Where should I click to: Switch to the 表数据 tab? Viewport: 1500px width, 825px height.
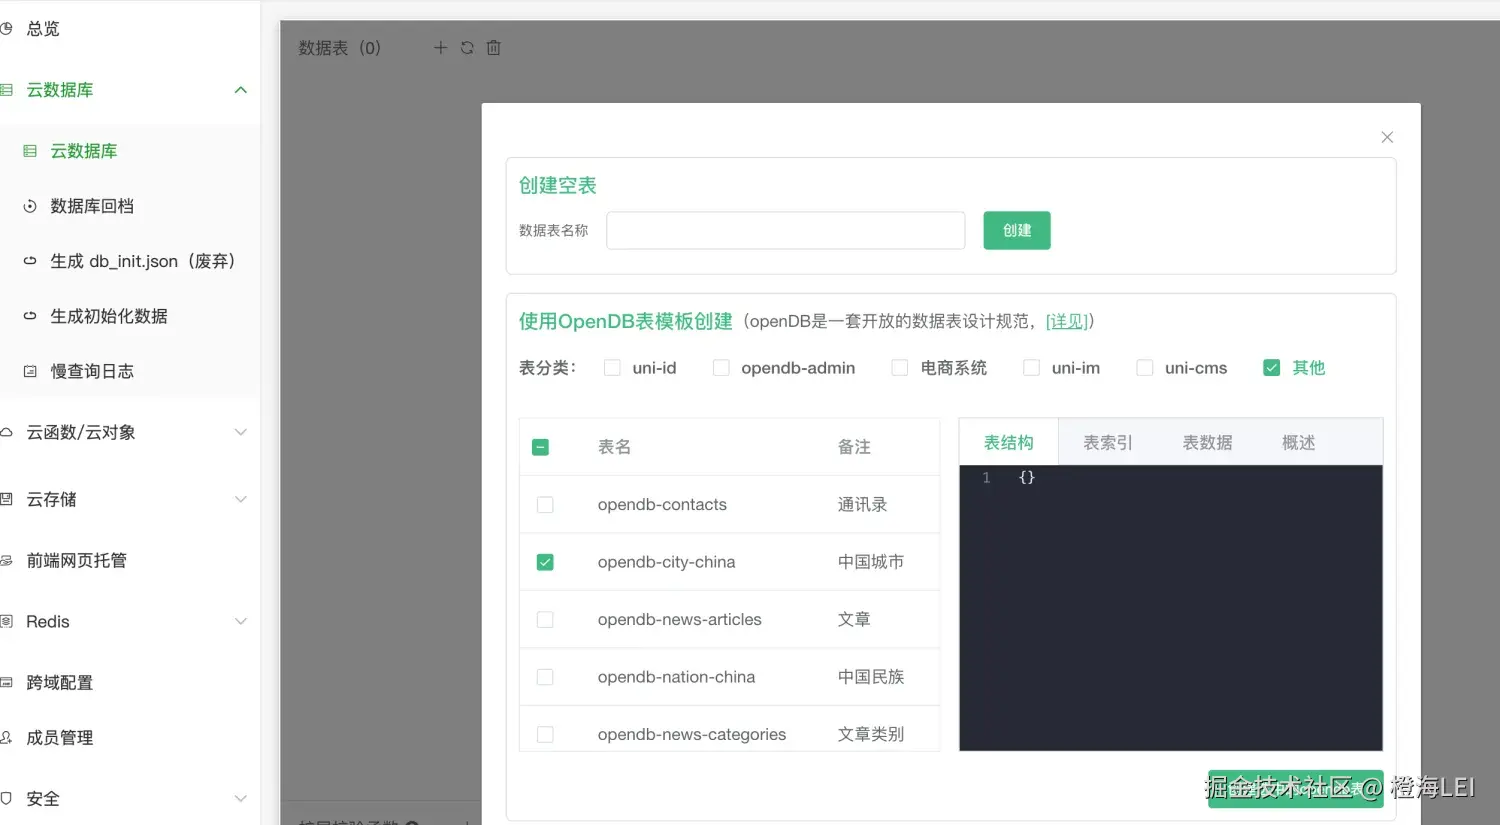click(x=1207, y=442)
